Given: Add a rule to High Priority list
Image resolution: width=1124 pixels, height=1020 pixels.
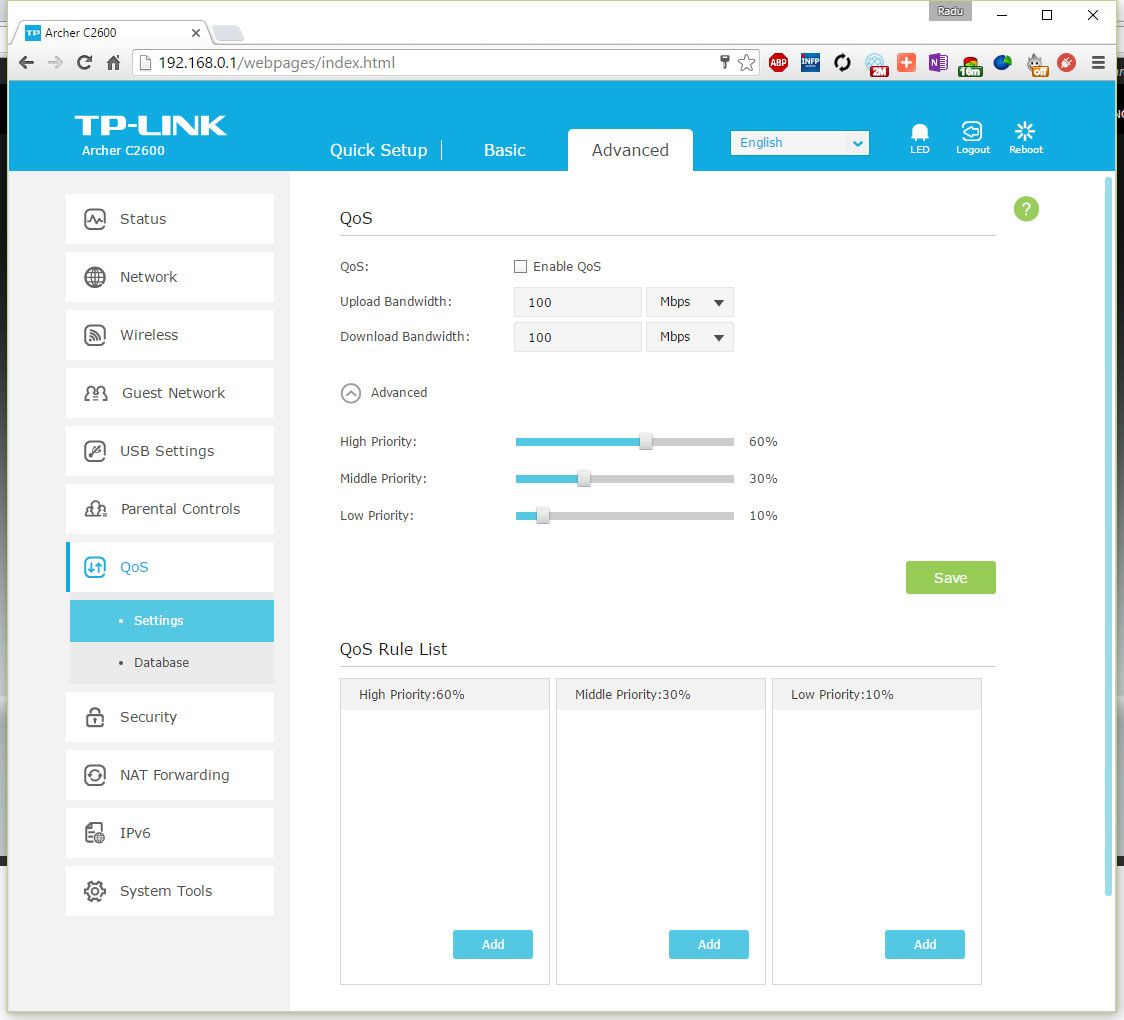Looking at the screenshot, I should [493, 944].
